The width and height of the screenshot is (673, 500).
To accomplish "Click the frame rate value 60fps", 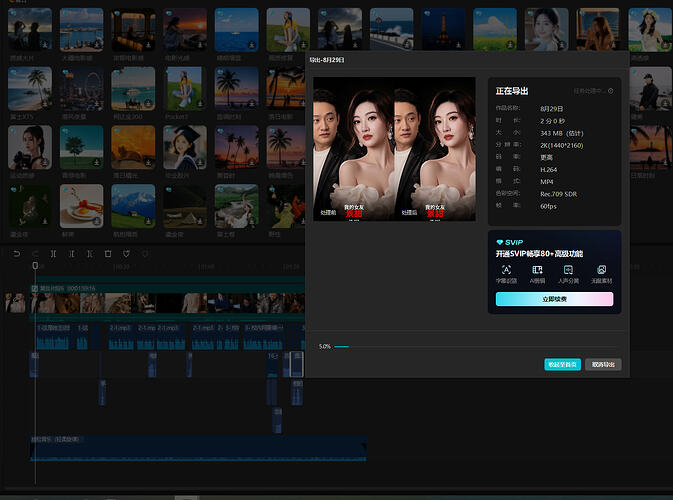I will [548, 206].
